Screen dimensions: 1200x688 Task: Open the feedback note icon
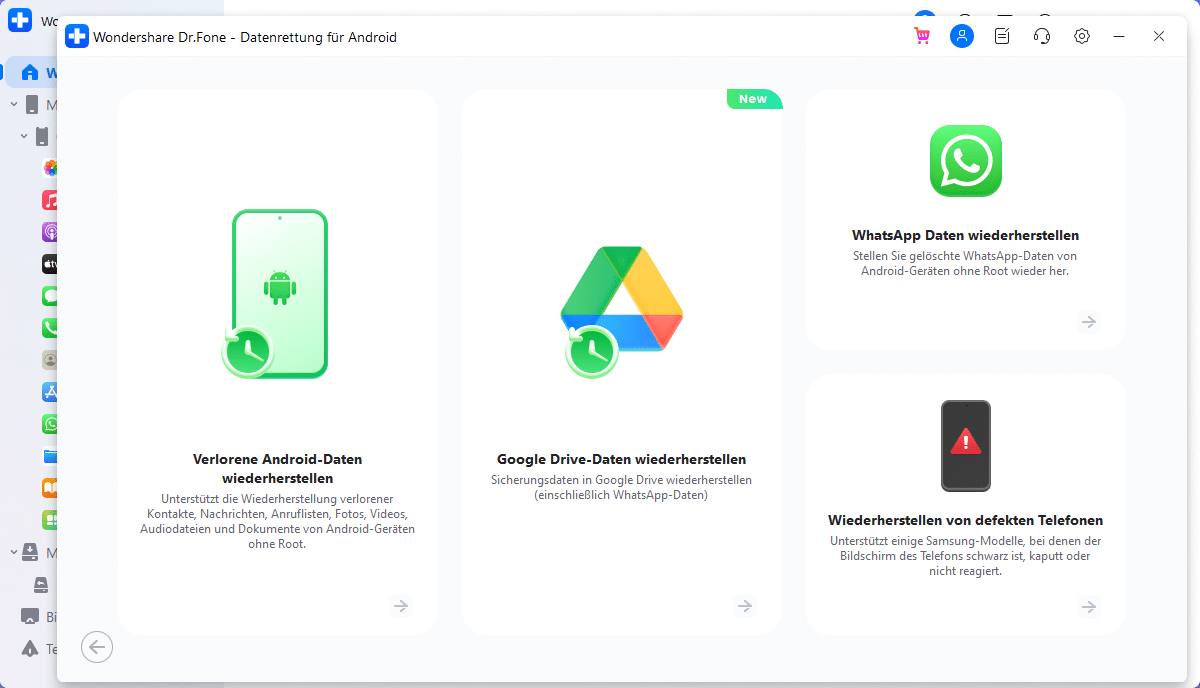(1002, 36)
